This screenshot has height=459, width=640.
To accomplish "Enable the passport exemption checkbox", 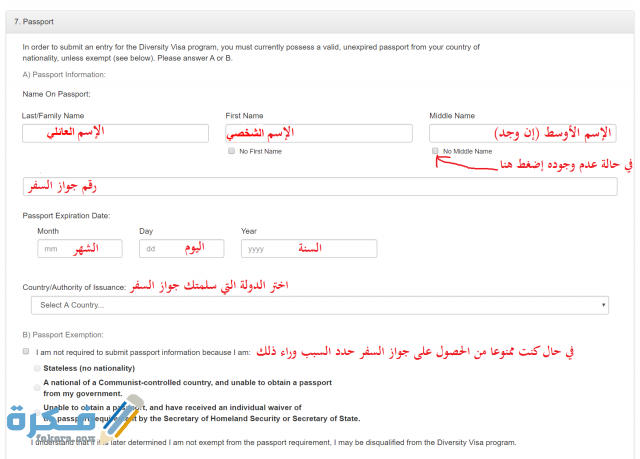I will pos(25,352).
